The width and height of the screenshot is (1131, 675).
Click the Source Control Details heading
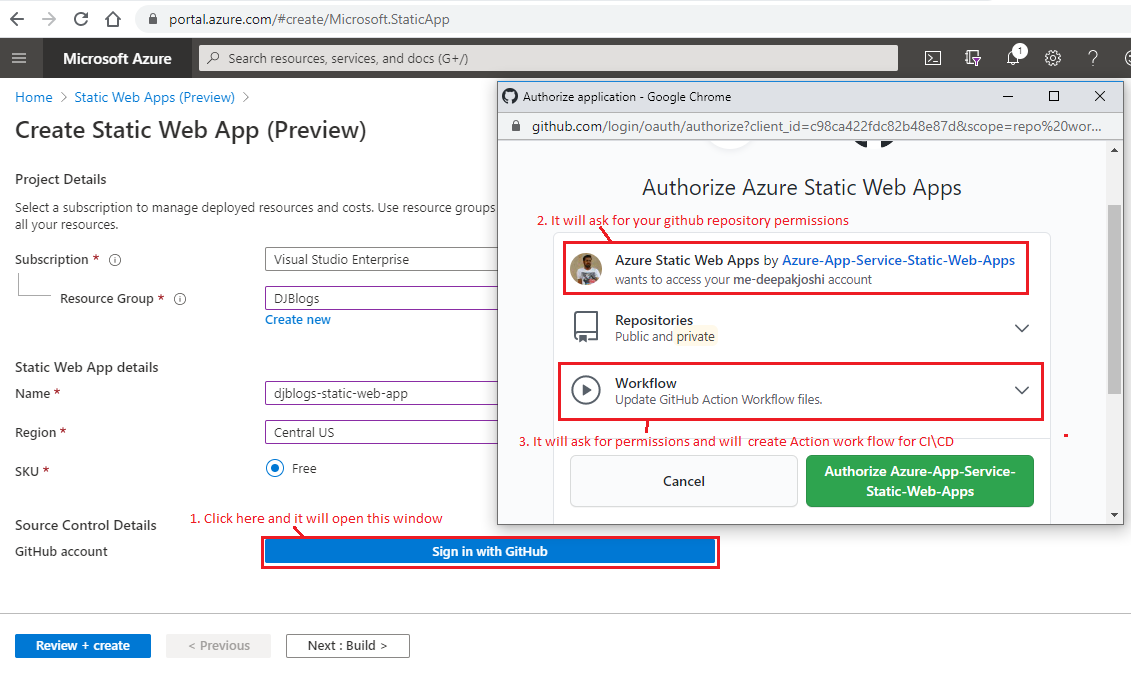point(86,526)
